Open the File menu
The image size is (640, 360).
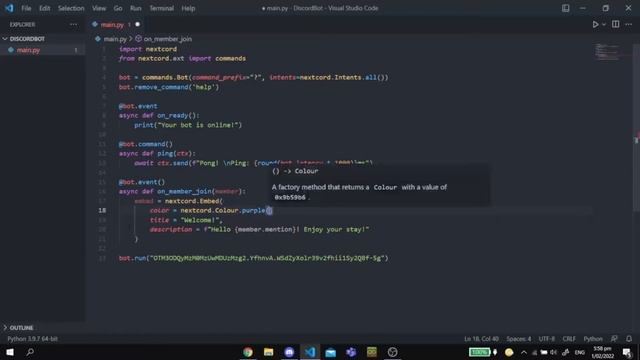(26, 8)
